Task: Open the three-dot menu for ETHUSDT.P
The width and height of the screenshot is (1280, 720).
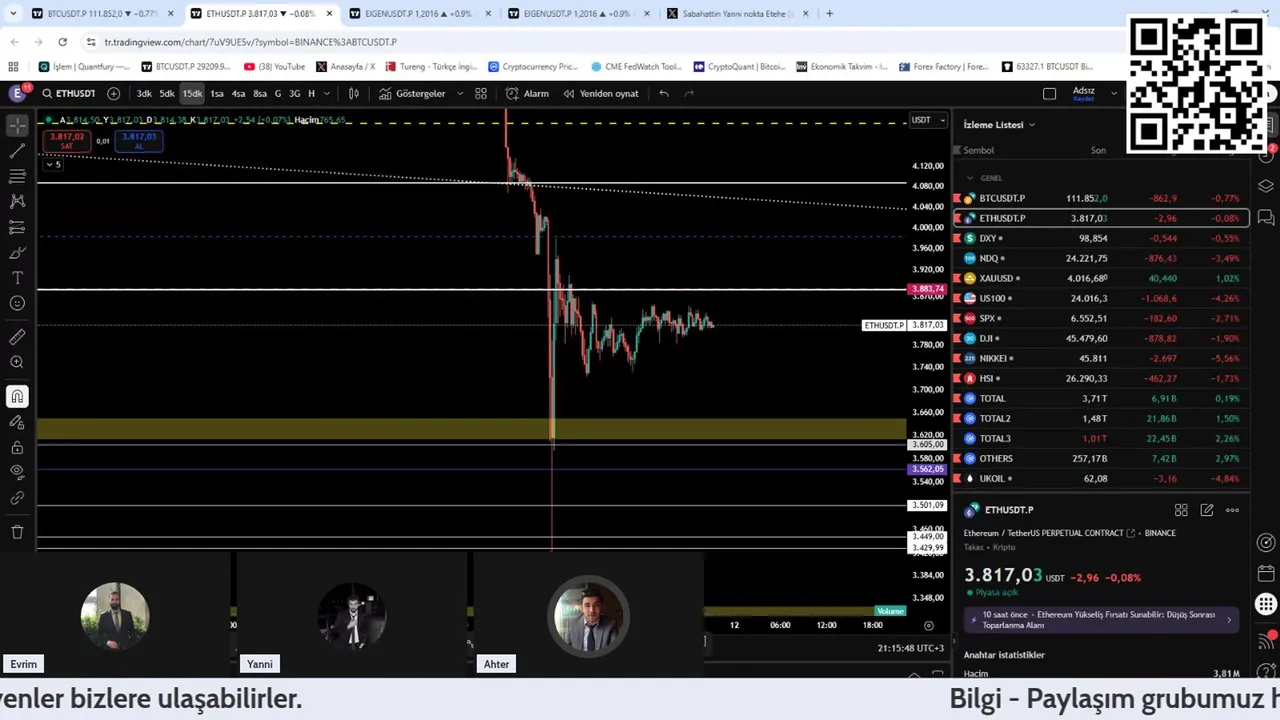Action: pos(1232,510)
